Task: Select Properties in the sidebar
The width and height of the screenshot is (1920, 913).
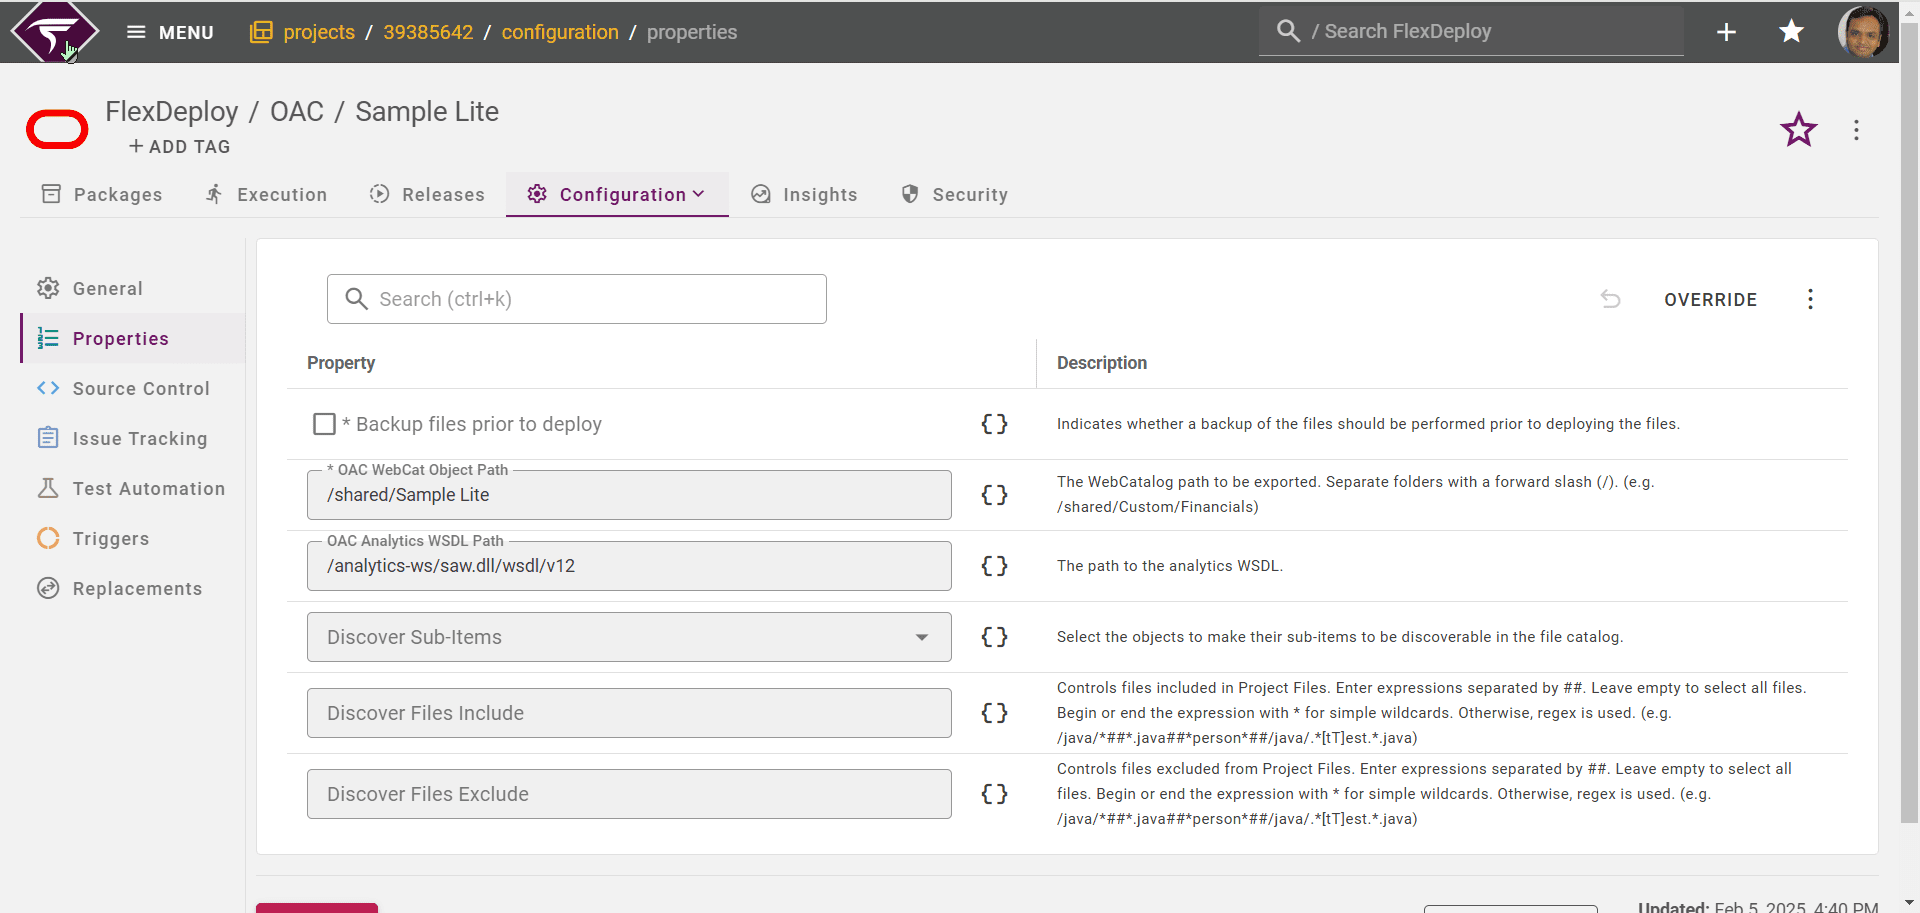Action: tap(132, 339)
